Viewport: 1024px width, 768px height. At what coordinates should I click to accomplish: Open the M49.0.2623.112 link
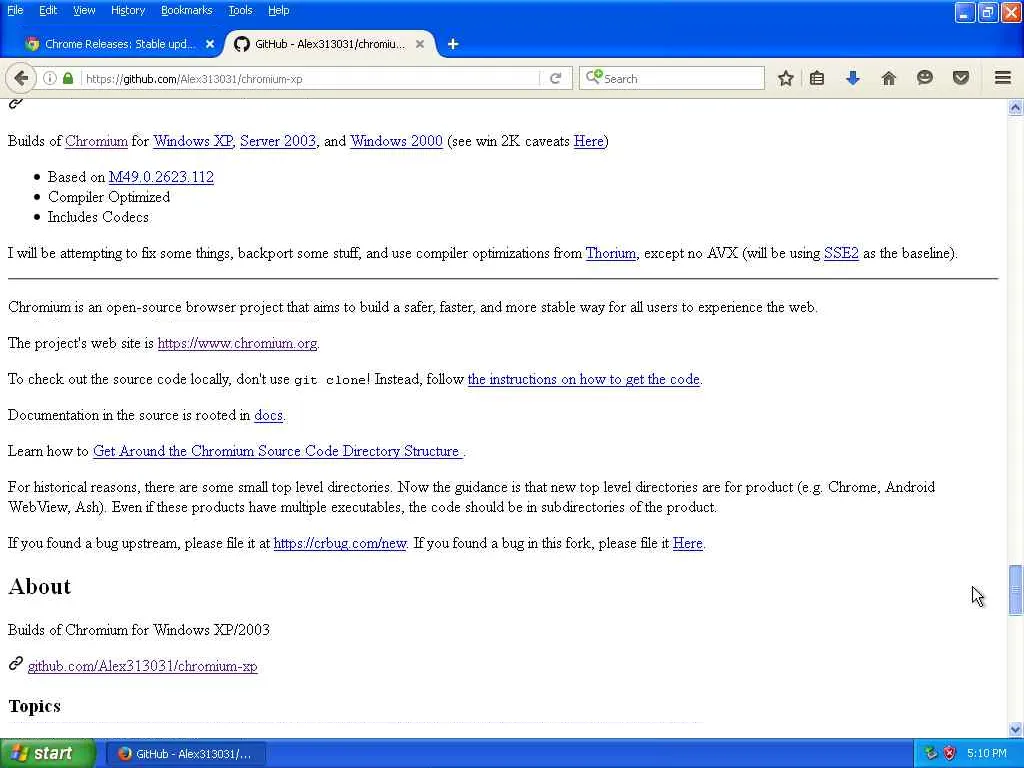161,177
